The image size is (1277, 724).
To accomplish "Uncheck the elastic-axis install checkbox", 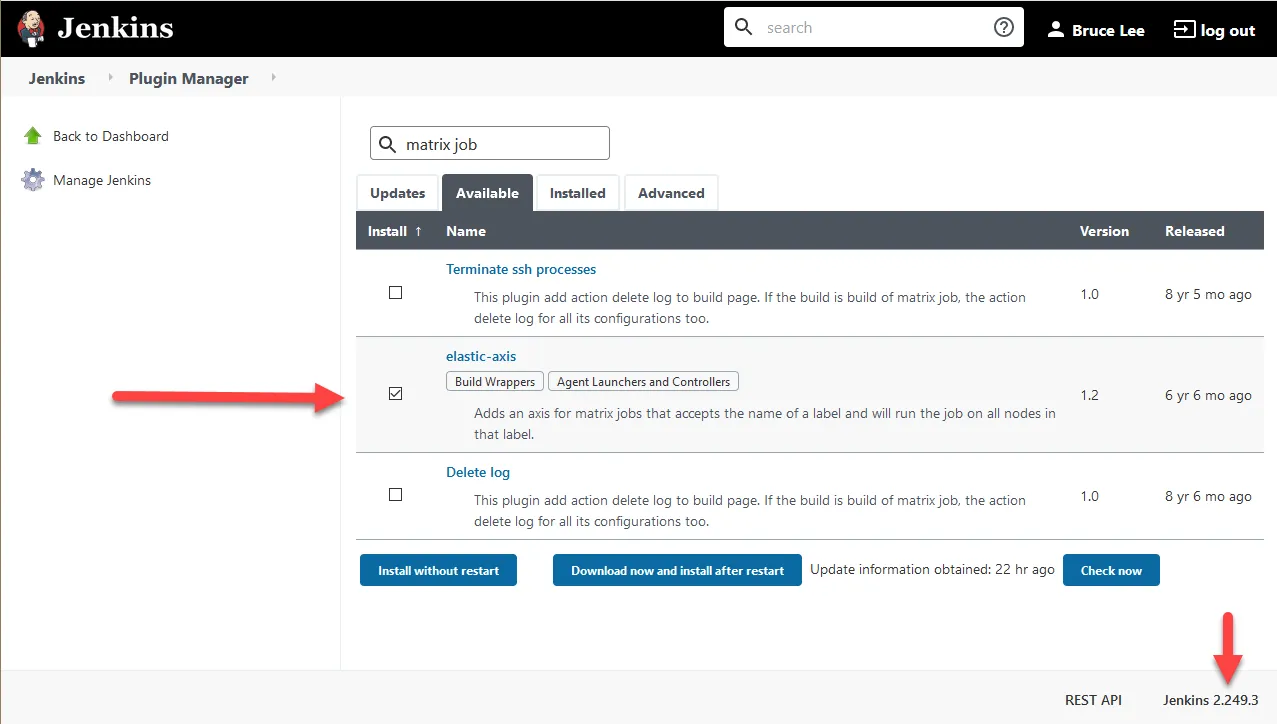I will coord(395,394).
